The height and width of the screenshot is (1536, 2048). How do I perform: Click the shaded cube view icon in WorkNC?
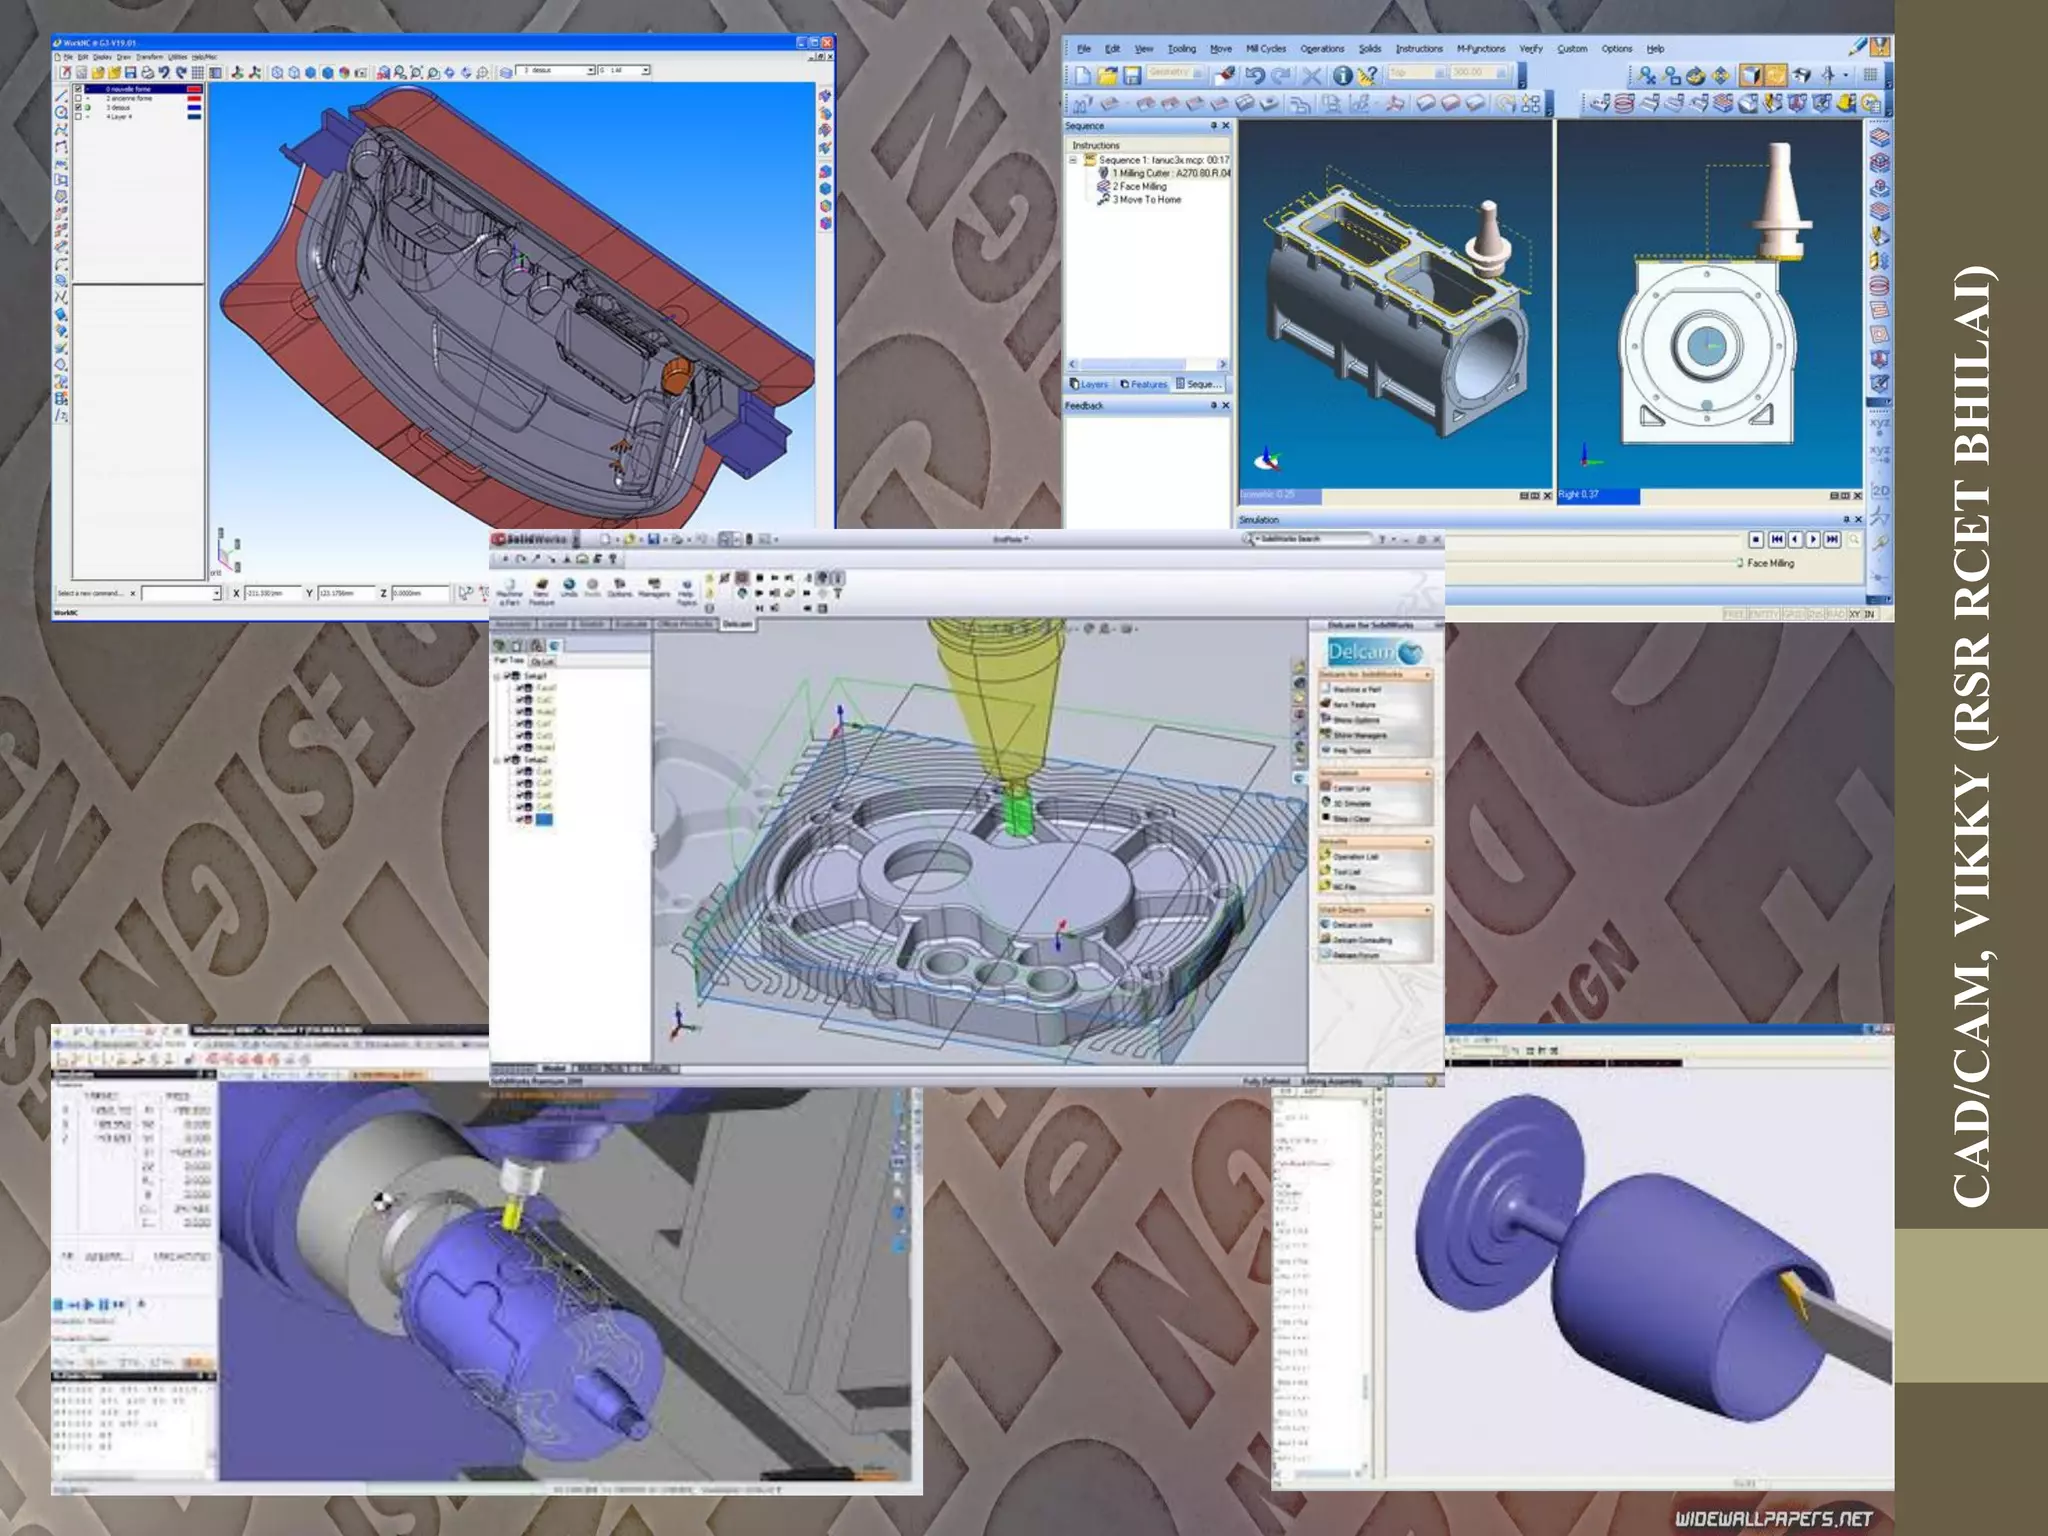coord(326,72)
